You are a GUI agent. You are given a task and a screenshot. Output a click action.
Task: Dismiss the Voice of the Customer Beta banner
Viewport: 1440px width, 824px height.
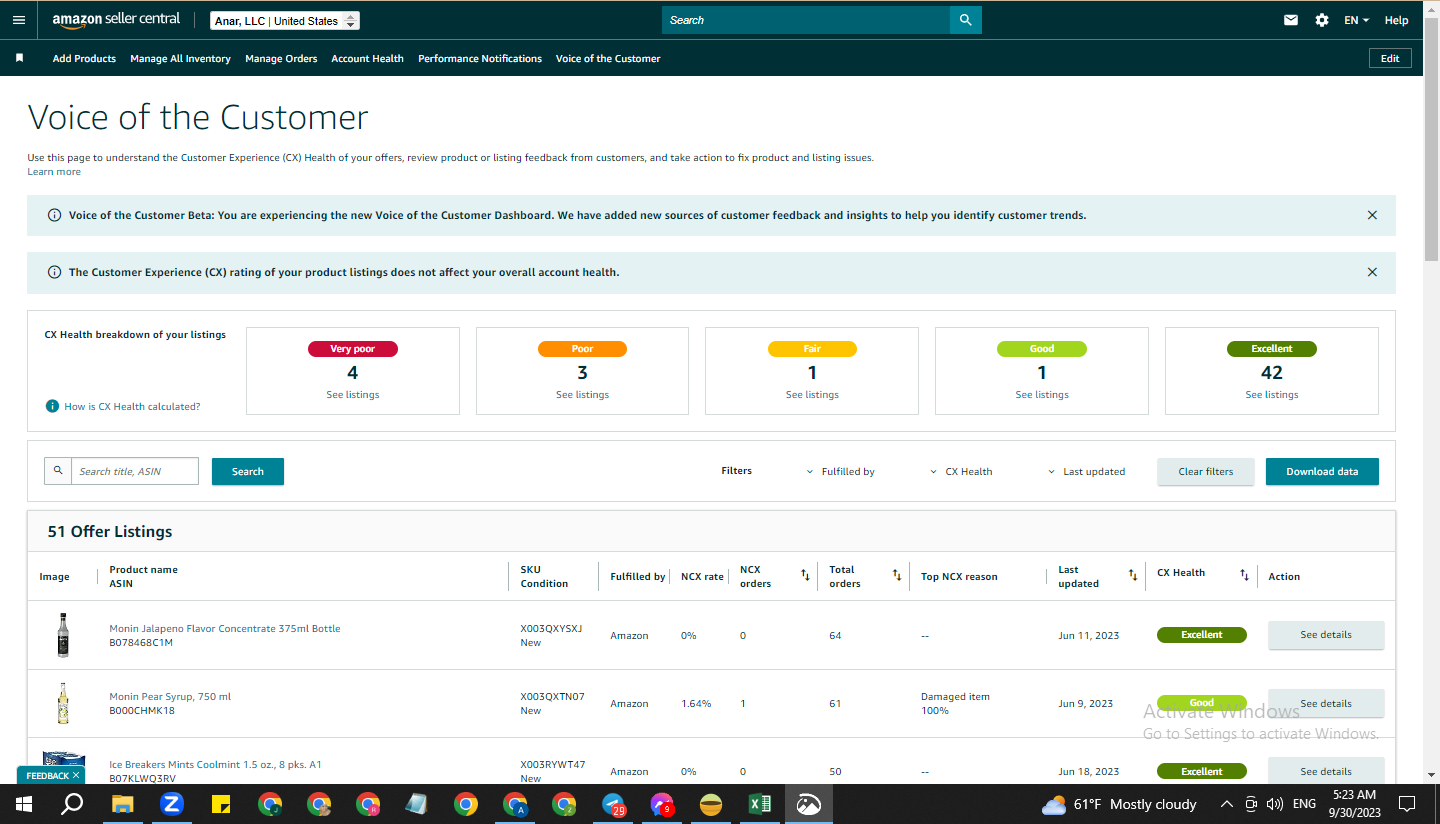pos(1372,215)
